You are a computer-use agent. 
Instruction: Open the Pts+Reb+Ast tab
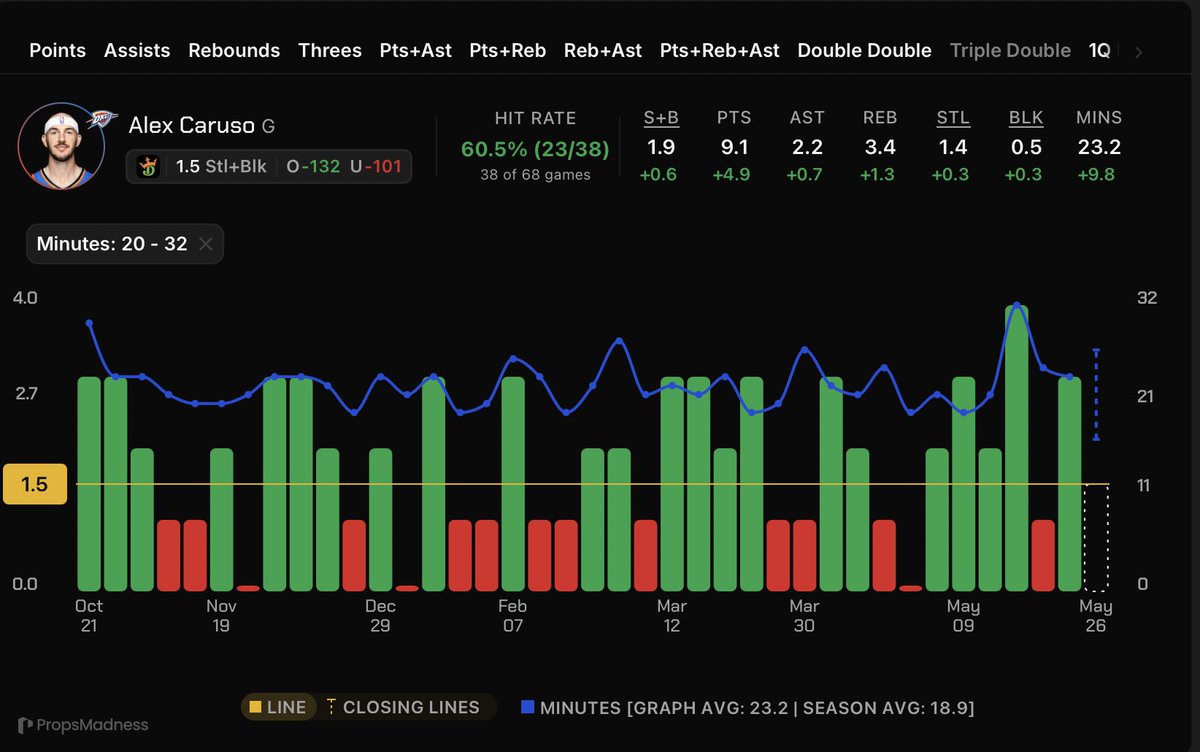point(720,50)
